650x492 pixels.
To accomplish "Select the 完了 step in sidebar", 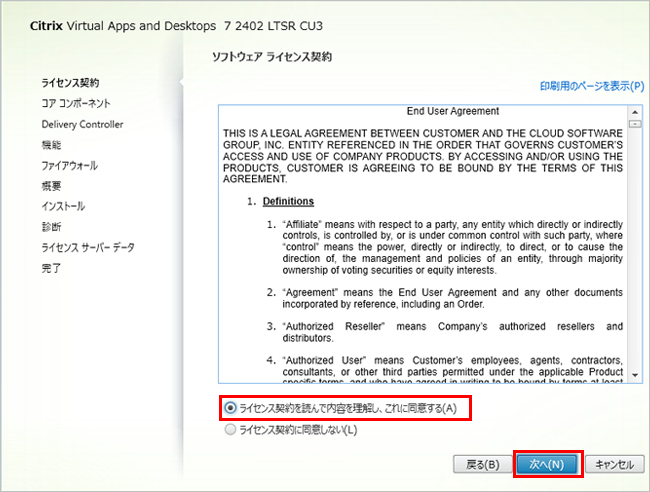I will click(x=51, y=268).
